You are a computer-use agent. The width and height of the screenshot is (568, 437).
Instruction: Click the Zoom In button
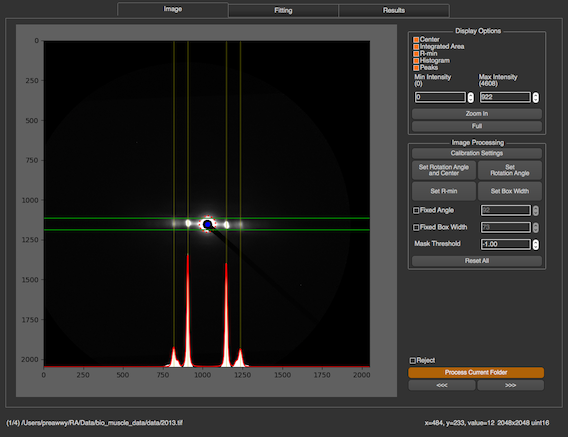click(477, 114)
